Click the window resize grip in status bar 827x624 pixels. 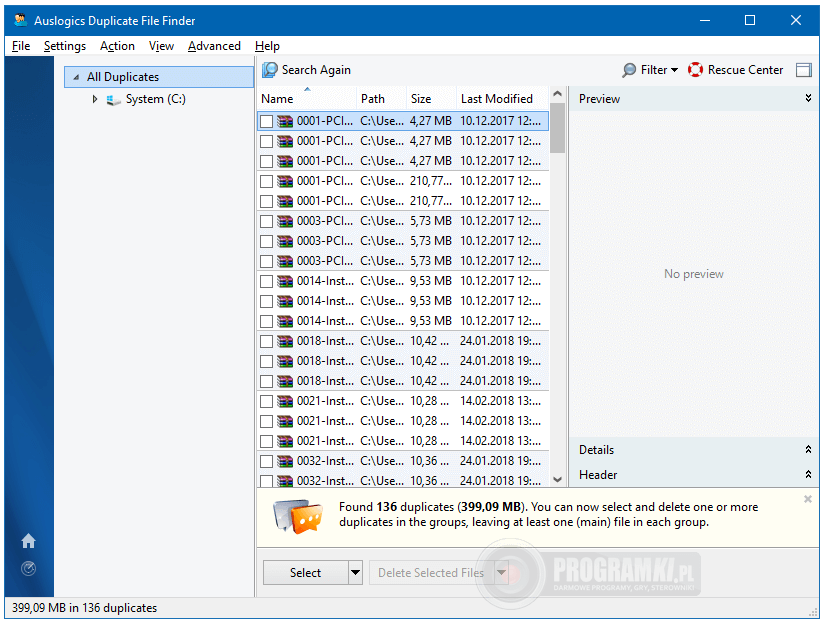(x=813, y=612)
